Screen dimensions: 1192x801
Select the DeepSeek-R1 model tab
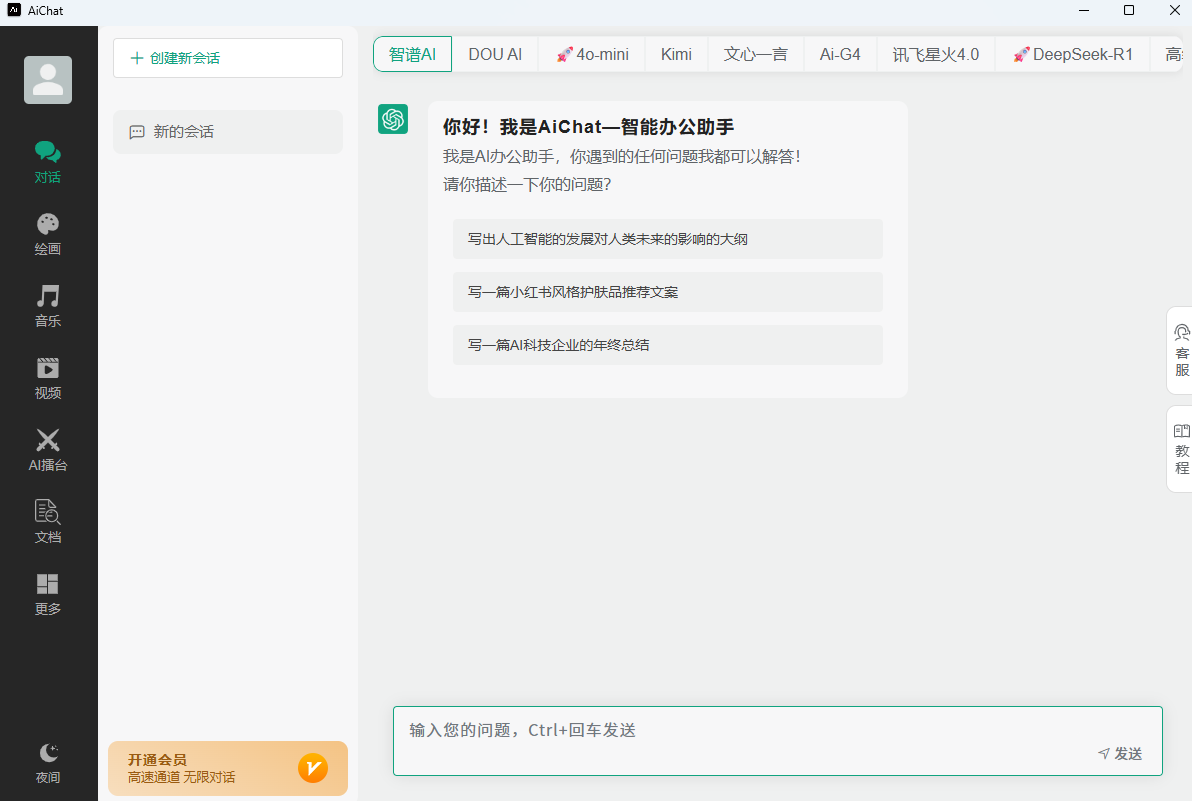[1072, 54]
